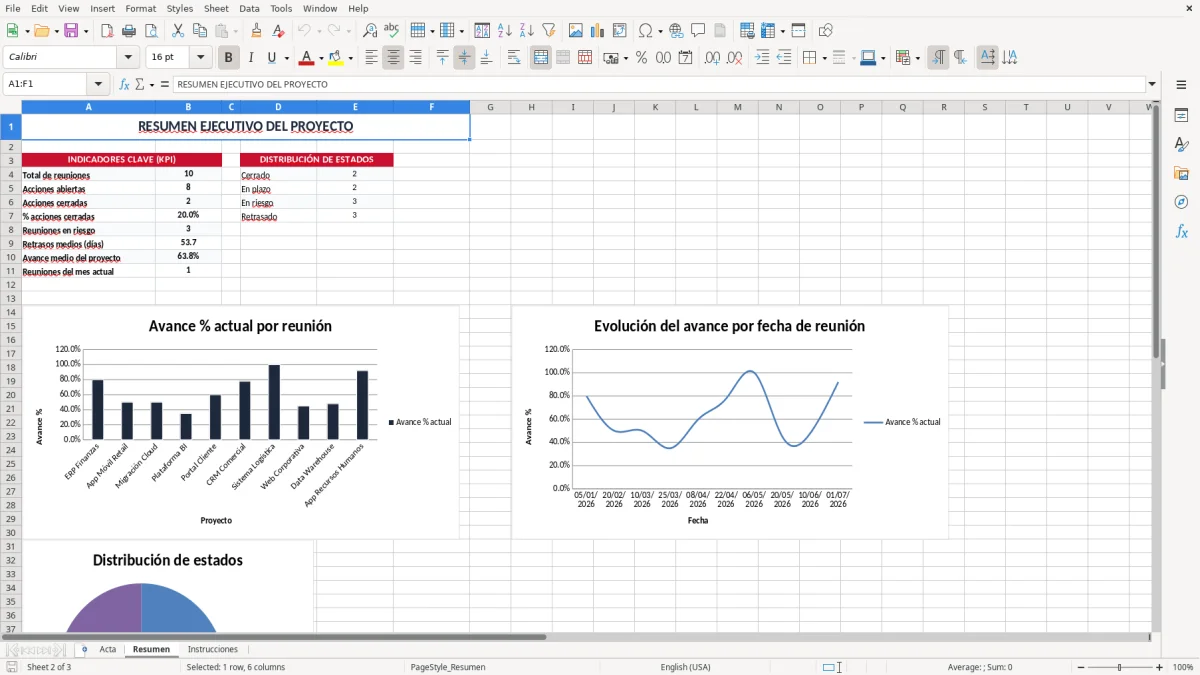Open Properties panel in sidebar
Image resolution: width=1200 pixels, height=675 pixels.
(x=1181, y=115)
